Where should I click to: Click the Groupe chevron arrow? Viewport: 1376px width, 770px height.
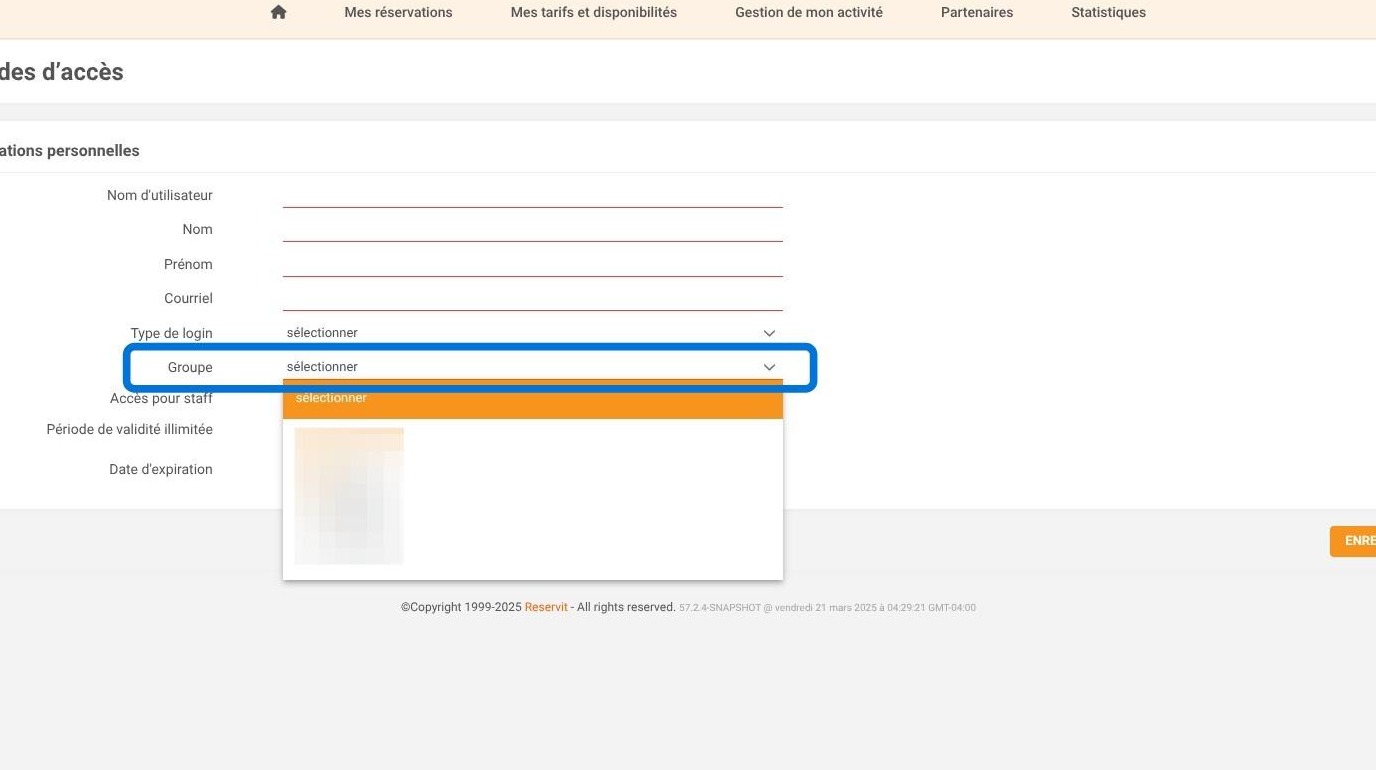click(769, 367)
